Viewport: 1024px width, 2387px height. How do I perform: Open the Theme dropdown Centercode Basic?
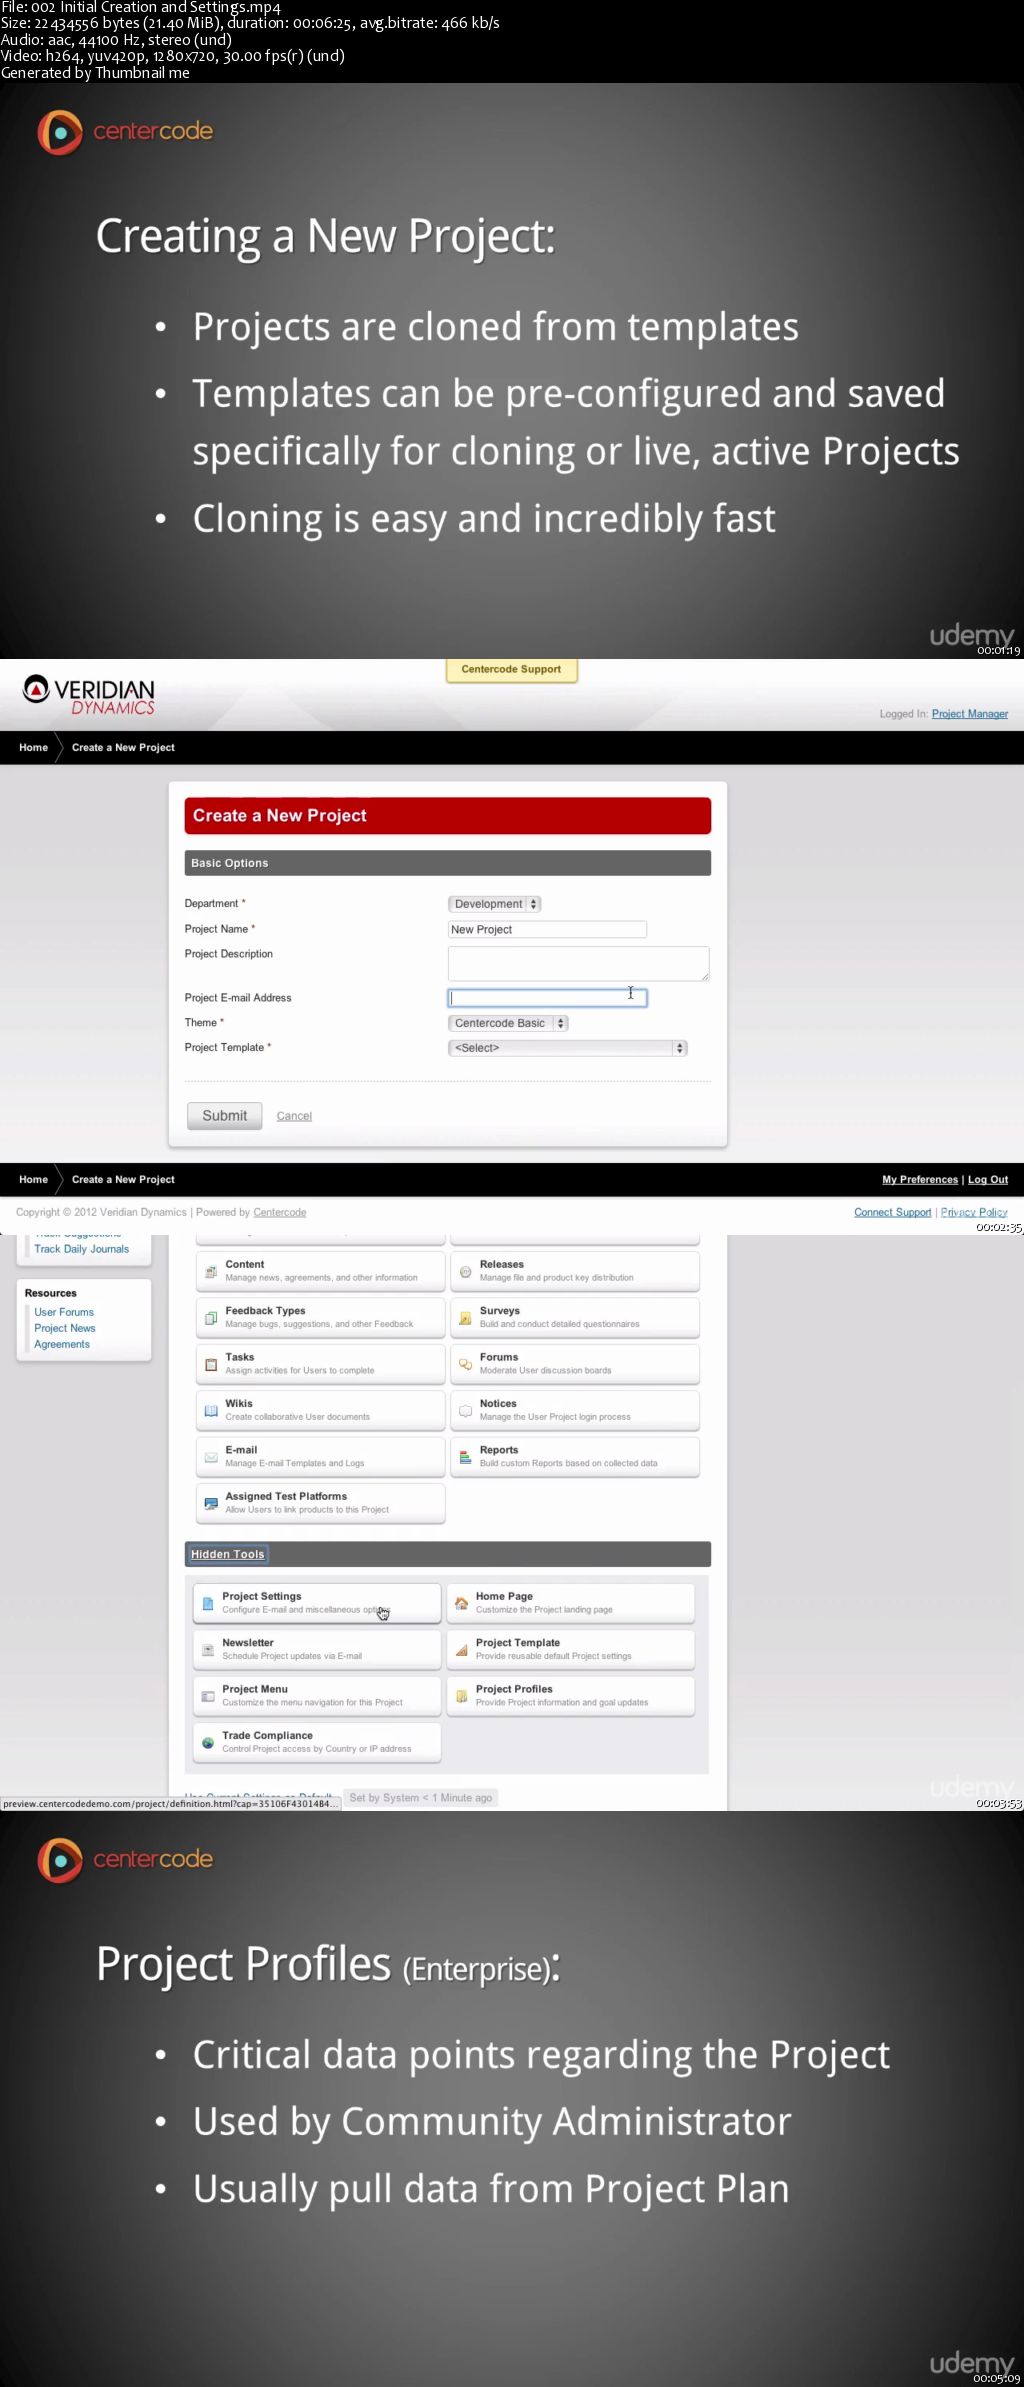(x=508, y=1023)
